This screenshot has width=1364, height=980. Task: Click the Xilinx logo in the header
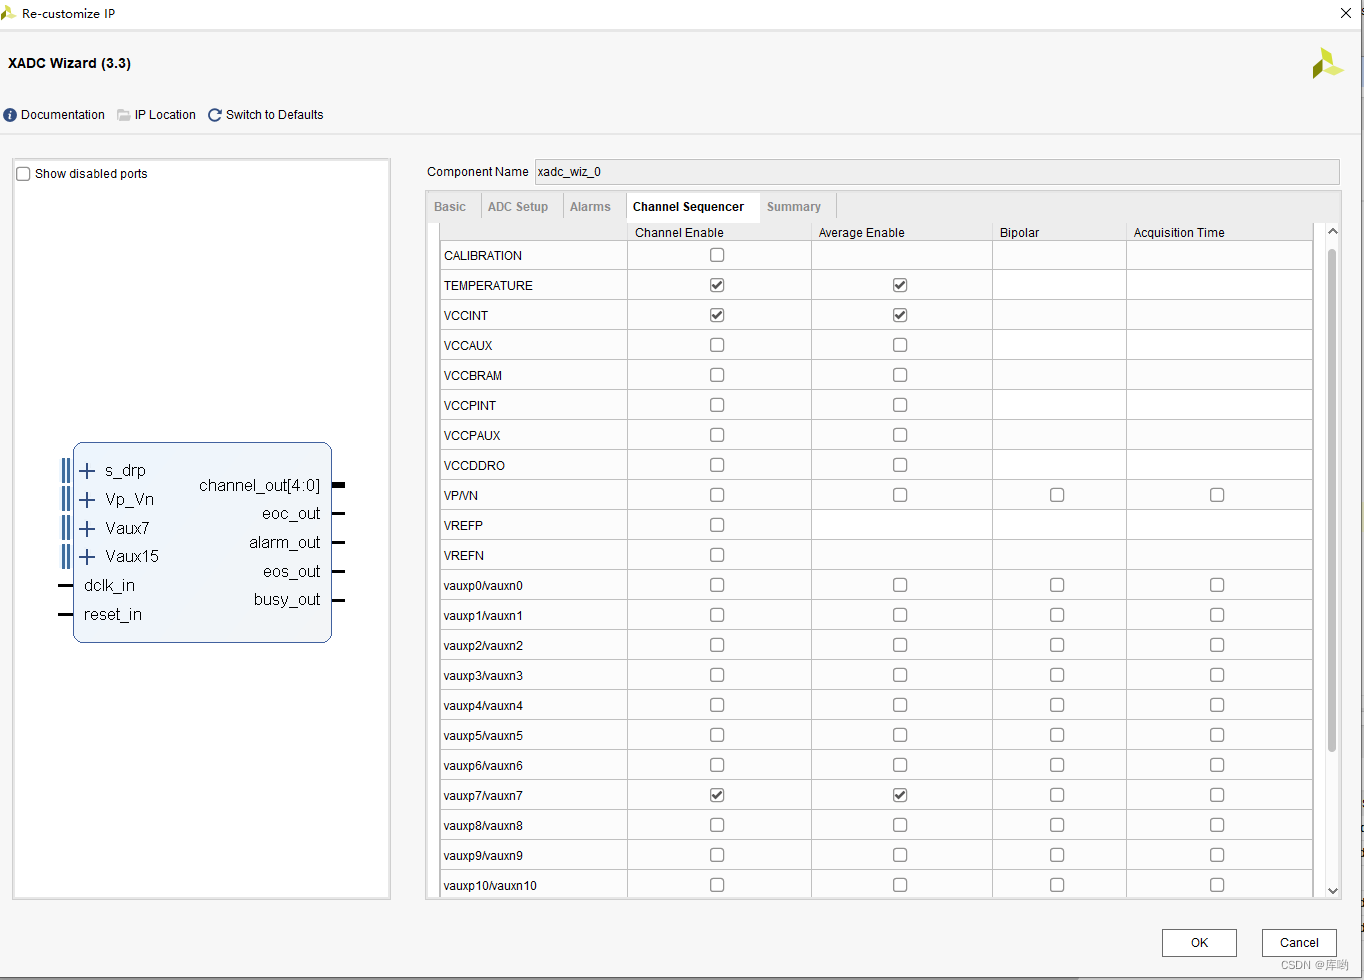click(1327, 63)
